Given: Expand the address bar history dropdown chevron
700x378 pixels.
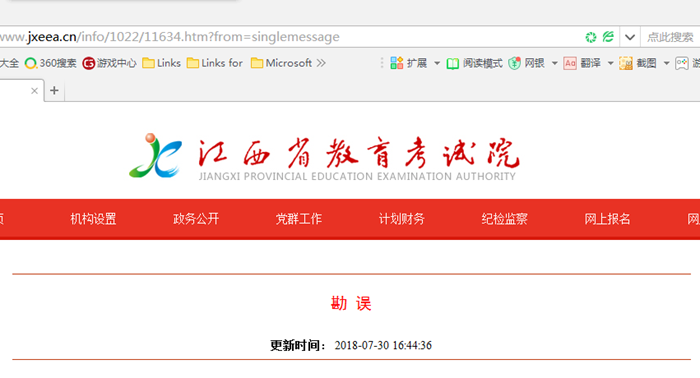Looking at the screenshot, I should (630, 37).
